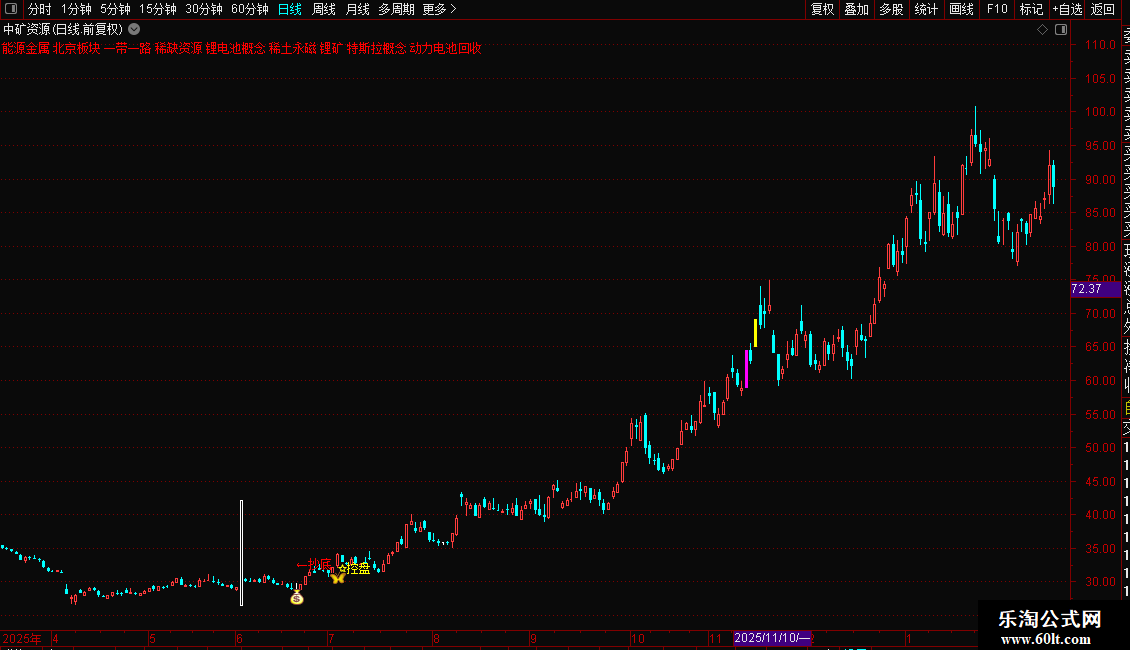Click the yellow highlighted candlestick
Viewport: 1130px width, 650px height.
pyautogui.click(x=755, y=333)
